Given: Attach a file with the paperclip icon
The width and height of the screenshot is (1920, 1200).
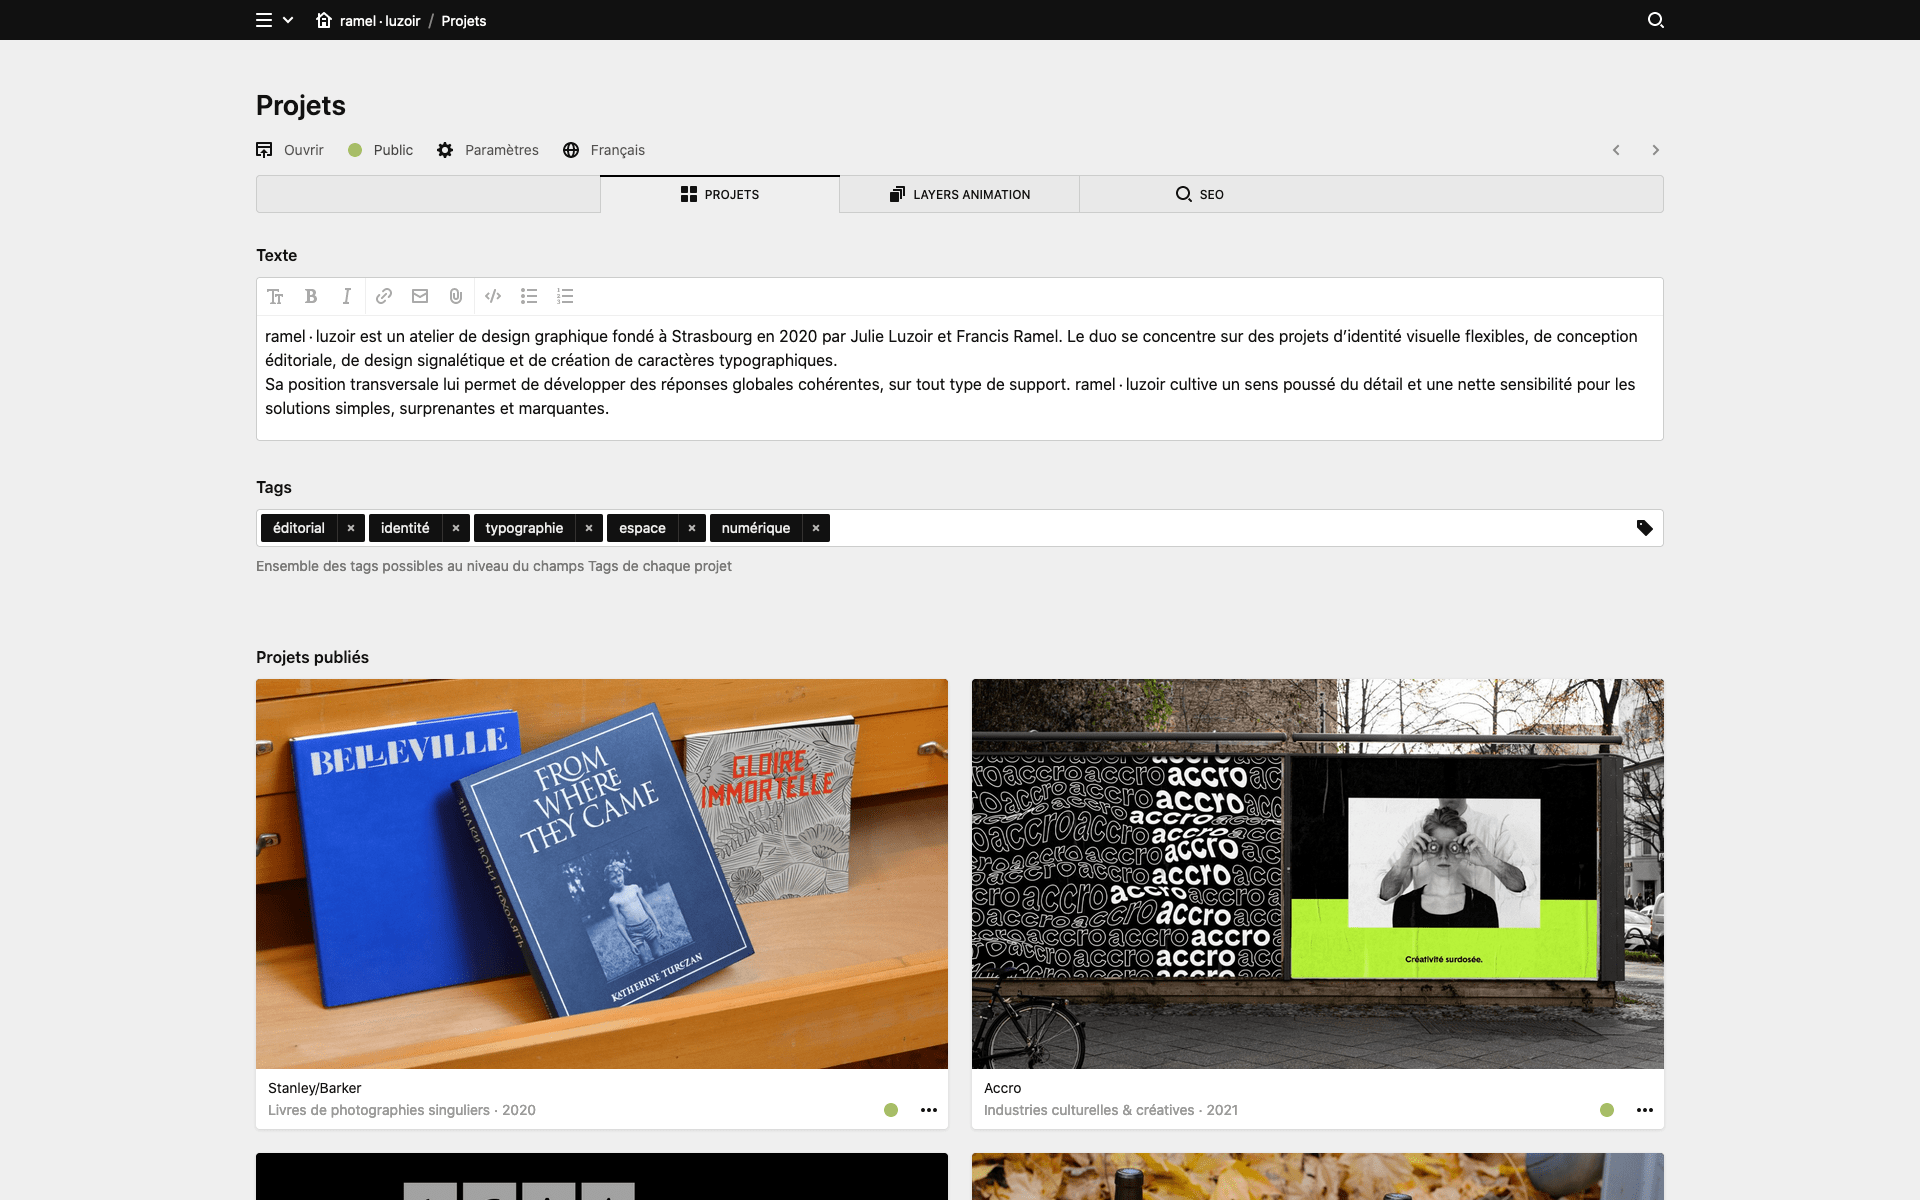Looking at the screenshot, I should pyautogui.click(x=456, y=296).
